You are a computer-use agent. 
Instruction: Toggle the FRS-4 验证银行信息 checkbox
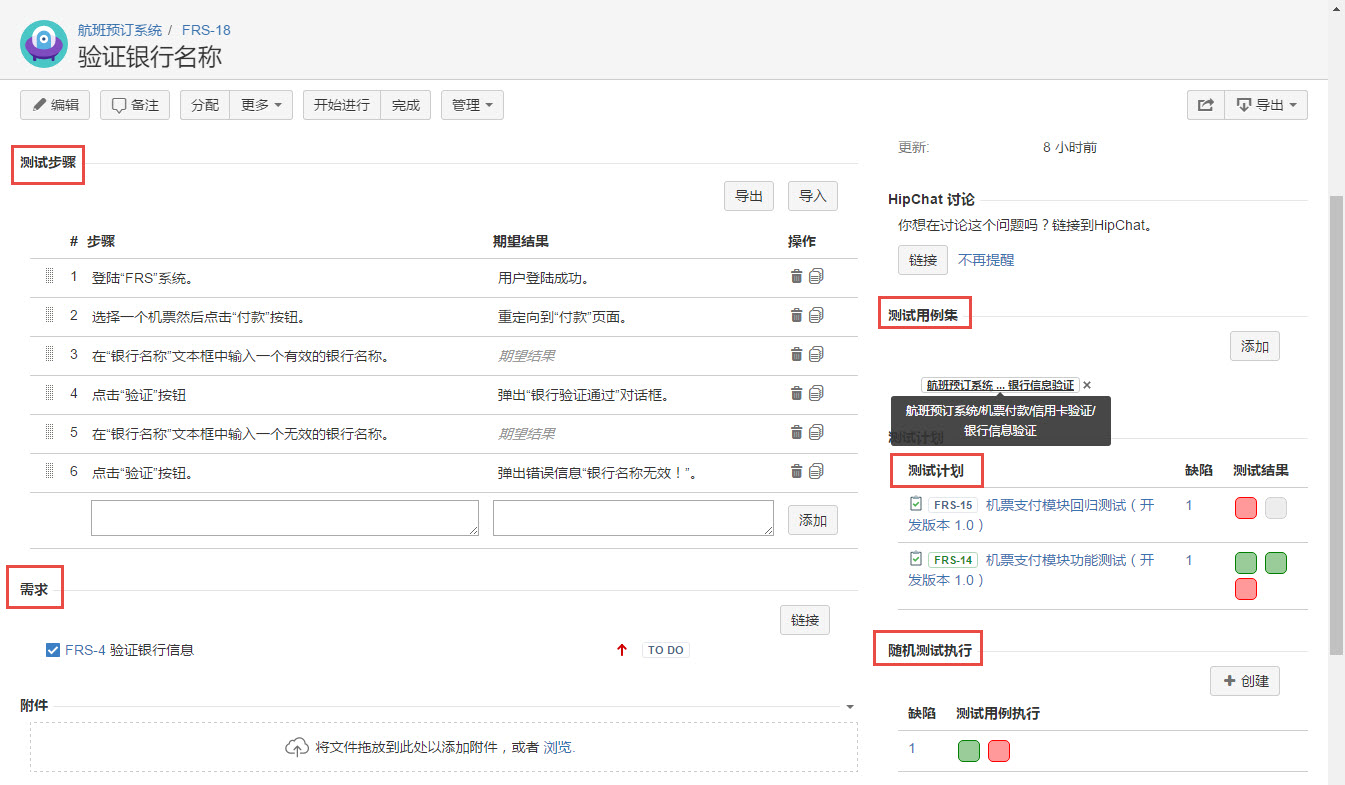pyautogui.click(x=53, y=650)
